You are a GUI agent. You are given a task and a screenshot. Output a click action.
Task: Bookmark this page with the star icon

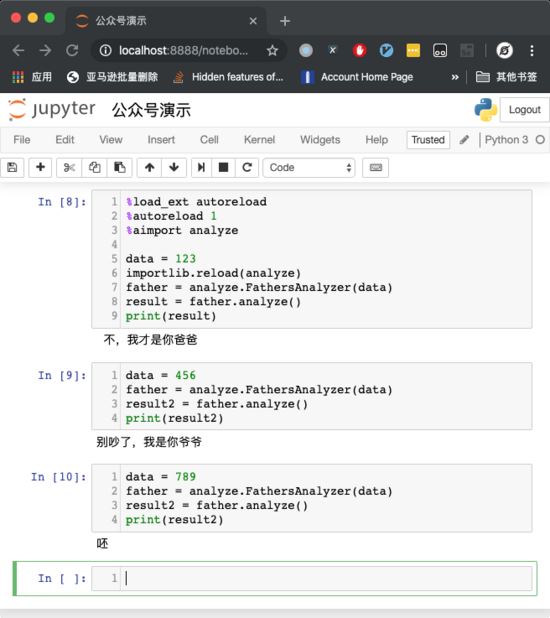[x=272, y=50]
